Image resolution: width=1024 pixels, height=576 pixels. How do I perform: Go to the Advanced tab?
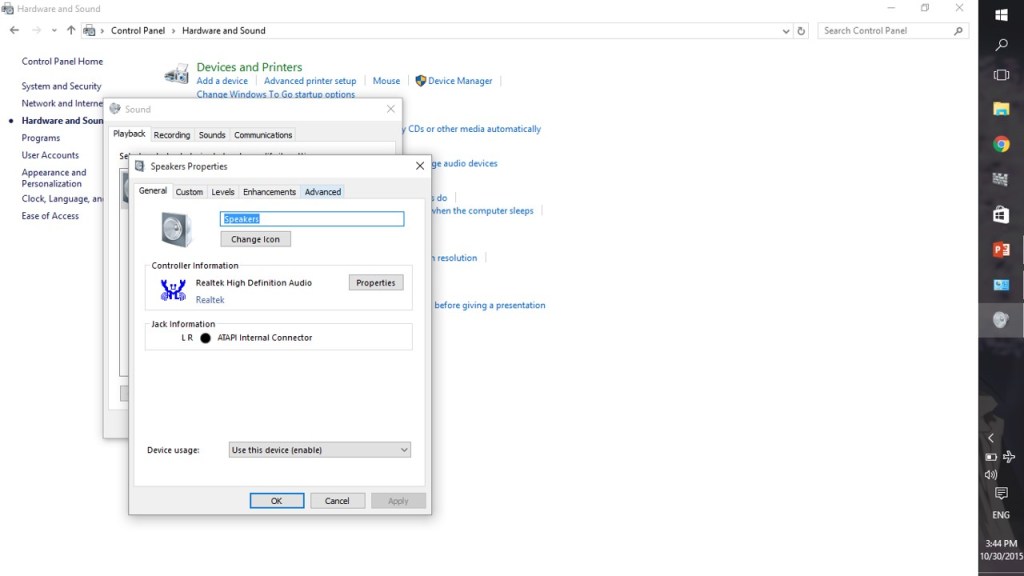(x=322, y=192)
